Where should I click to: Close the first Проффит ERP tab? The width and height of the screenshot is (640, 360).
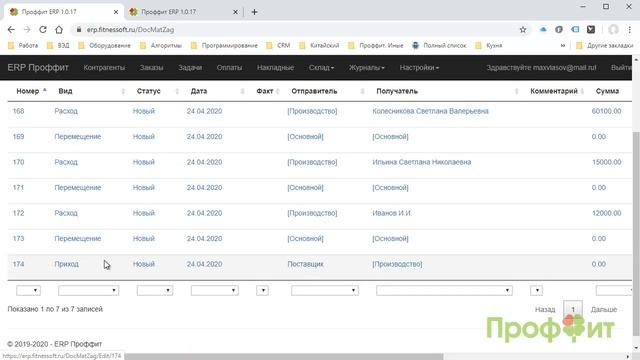tap(116, 12)
